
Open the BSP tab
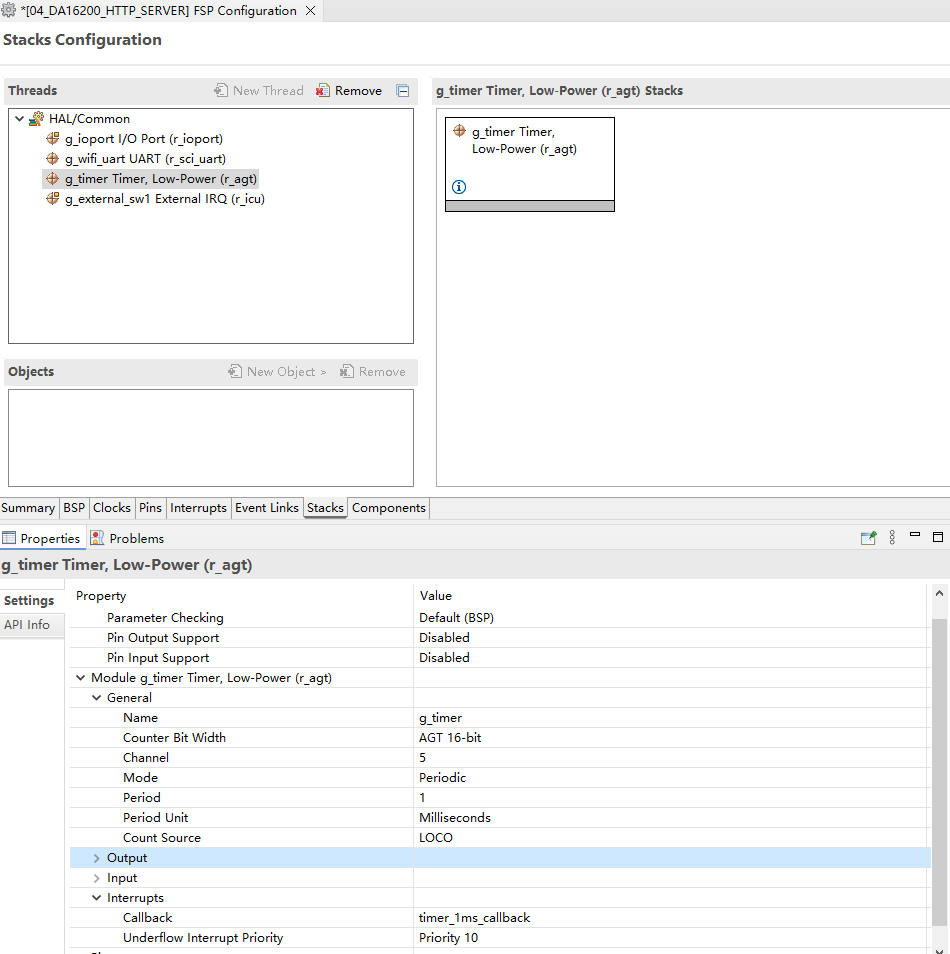pyautogui.click(x=74, y=508)
